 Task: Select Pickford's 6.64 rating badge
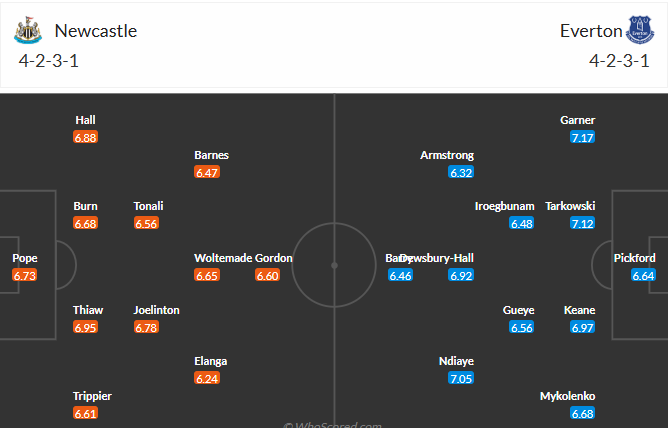tap(643, 275)
